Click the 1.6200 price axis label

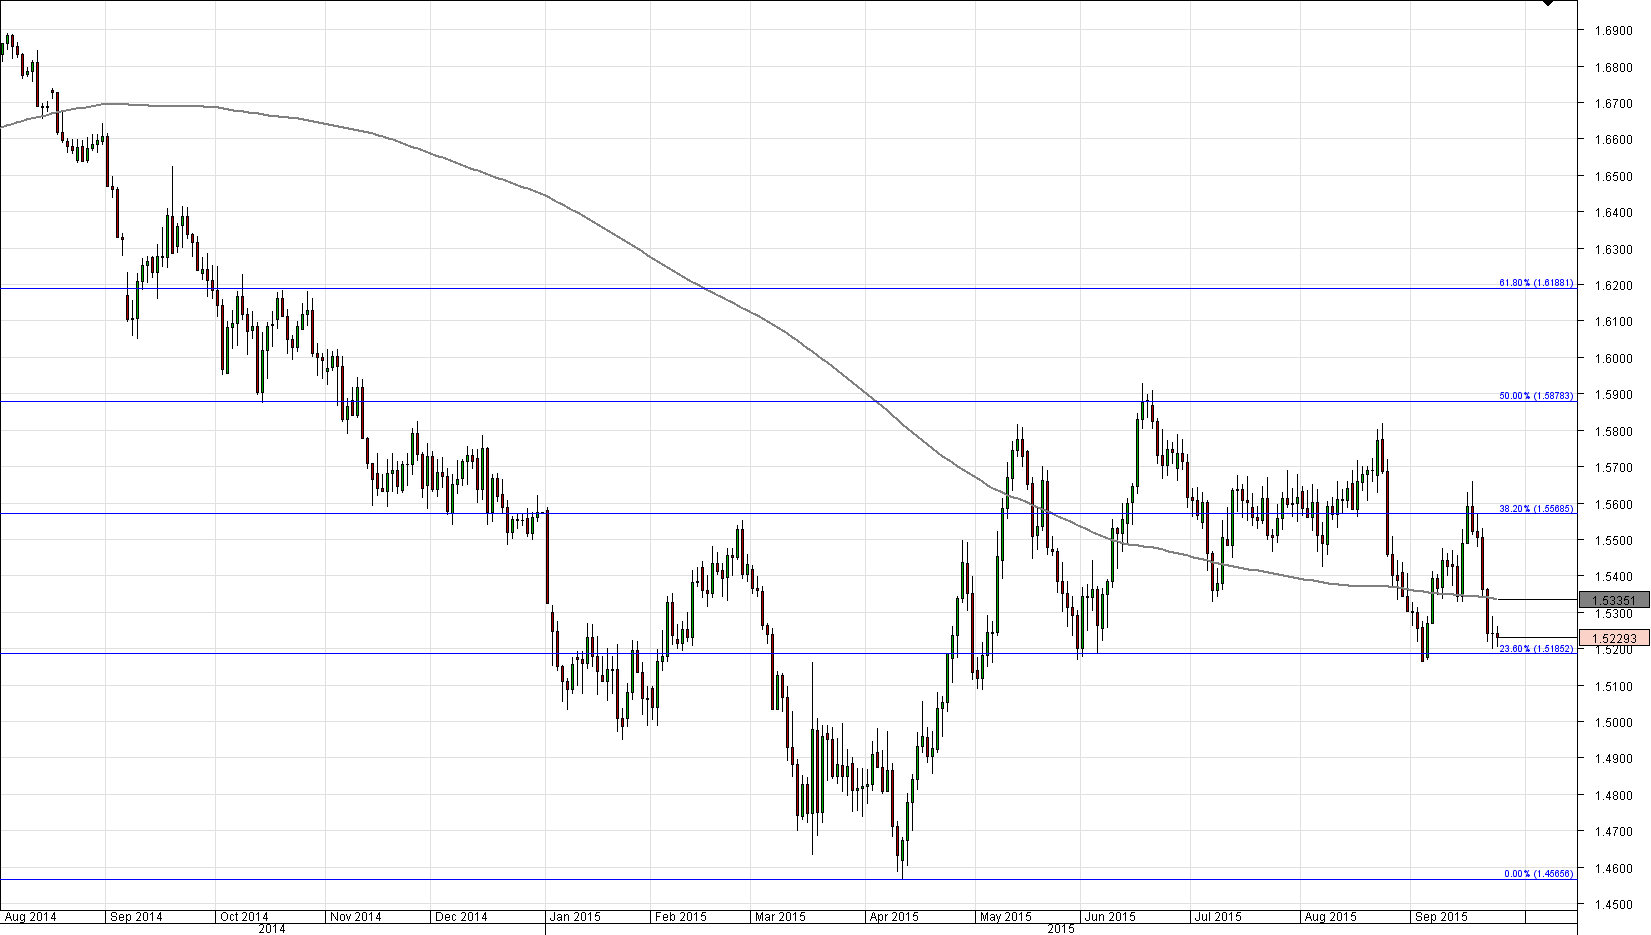pyautogui.click(x=1613, y=286)
